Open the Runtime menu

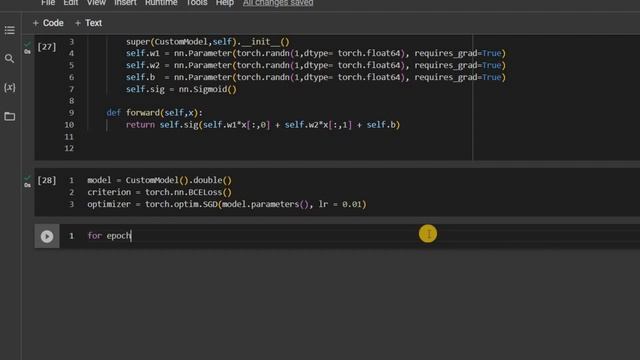point(161,3)
